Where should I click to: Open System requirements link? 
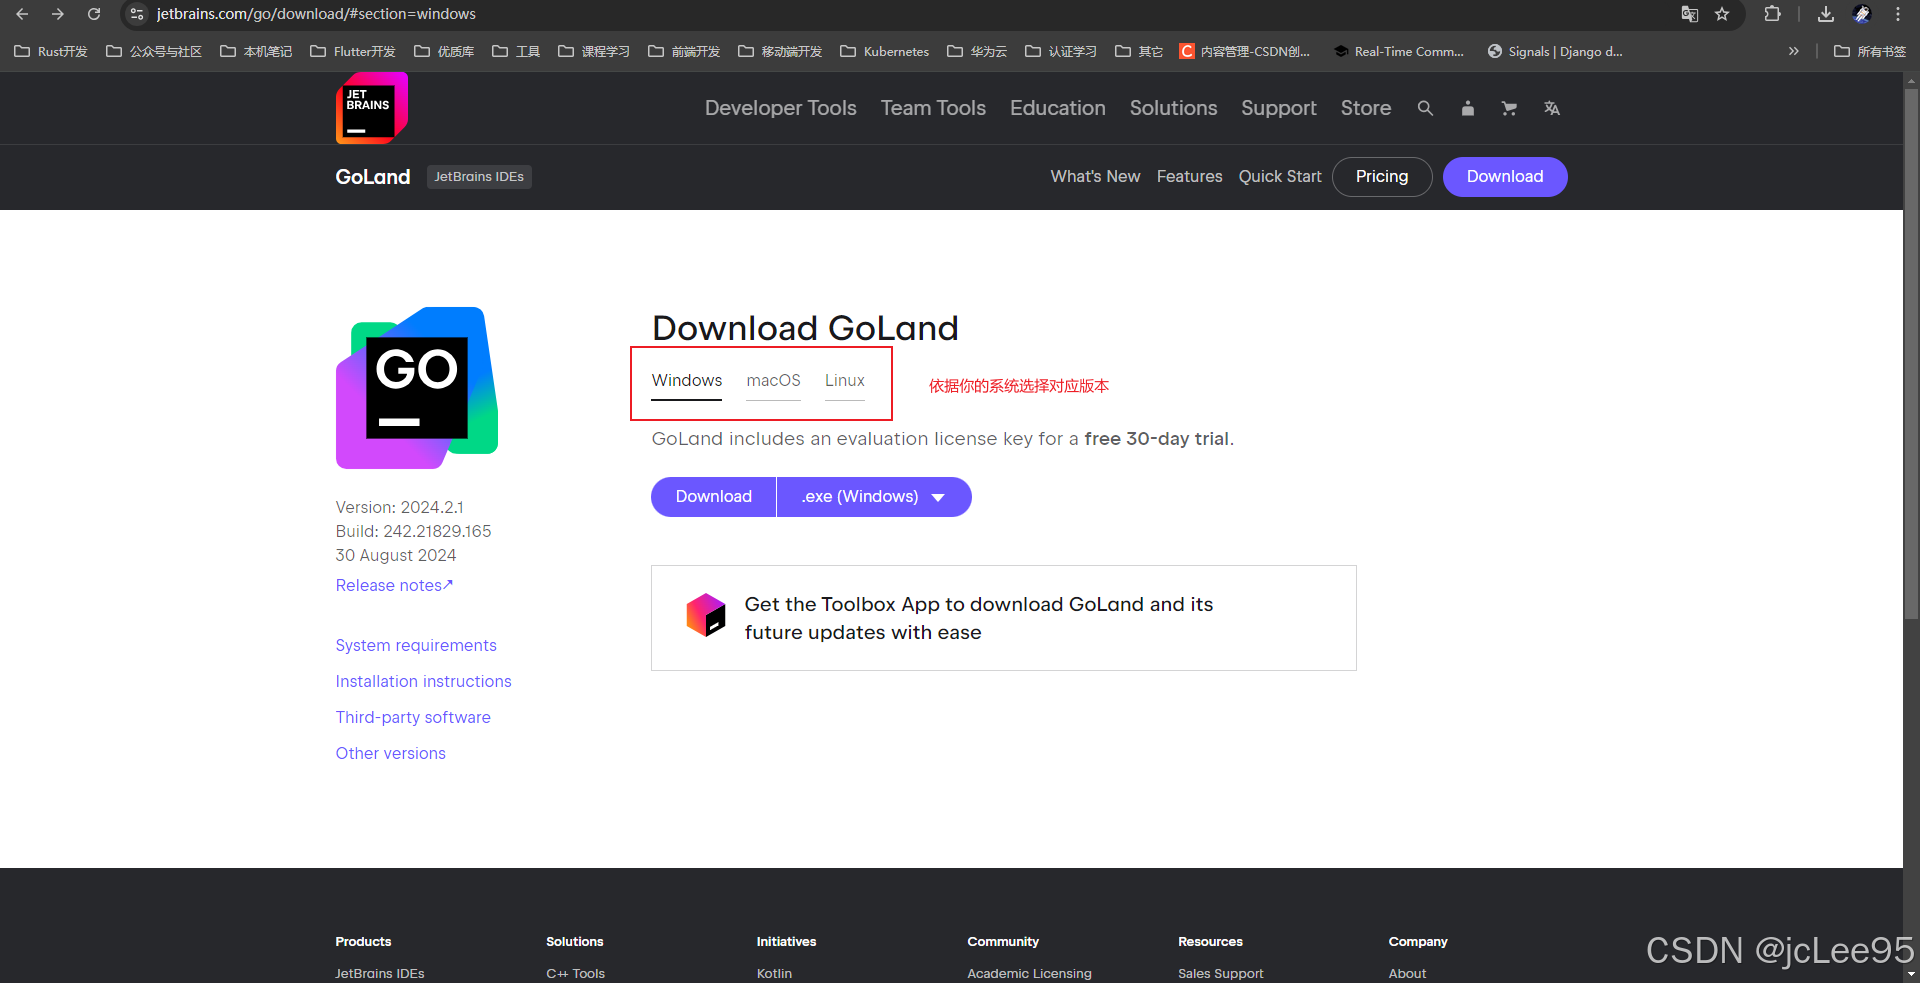(416, 646)
